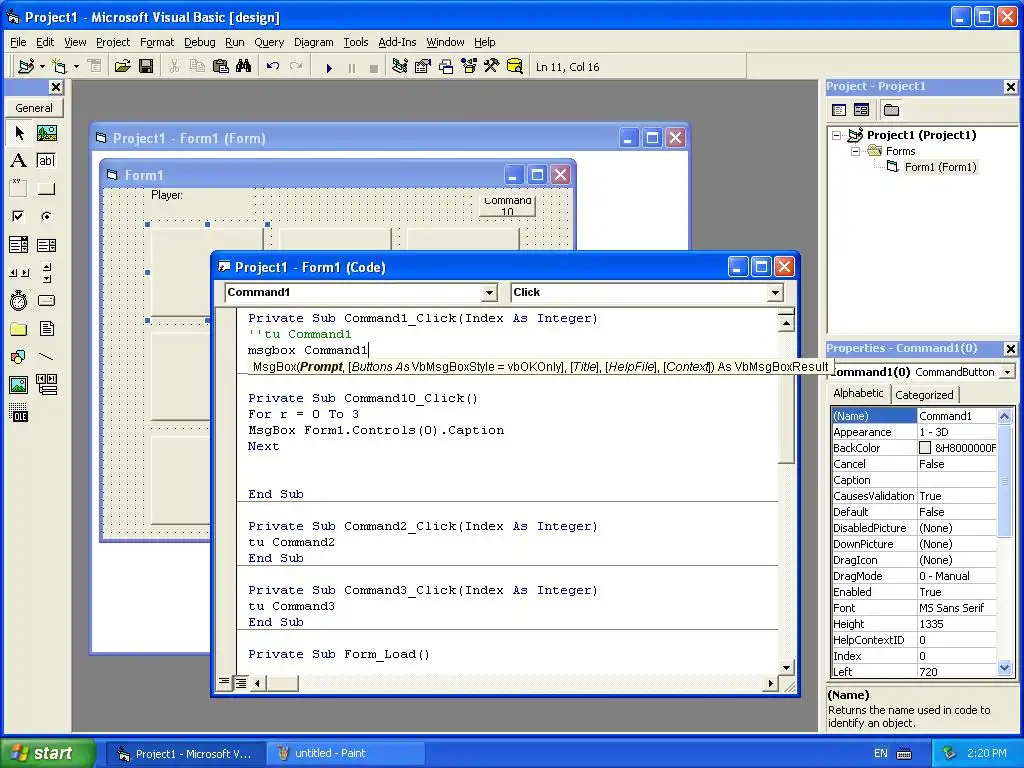Click View Object in the Project panel
This screenshot has height=768, width=1024.
point(861,110)
